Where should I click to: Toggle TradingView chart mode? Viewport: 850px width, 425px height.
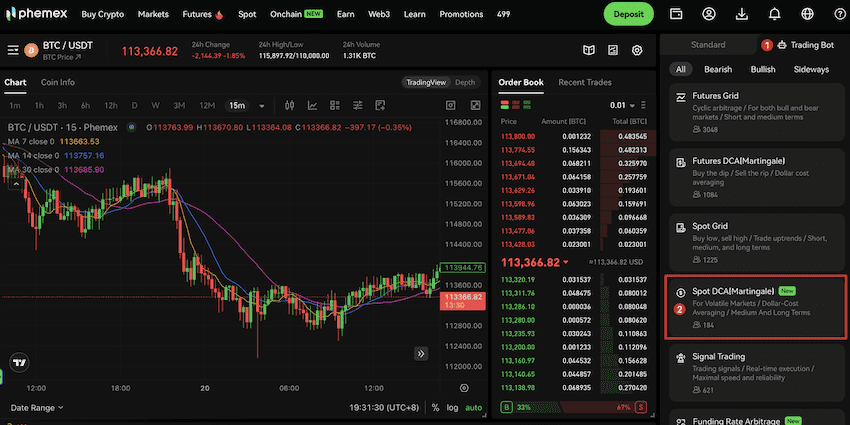(426, 82)
